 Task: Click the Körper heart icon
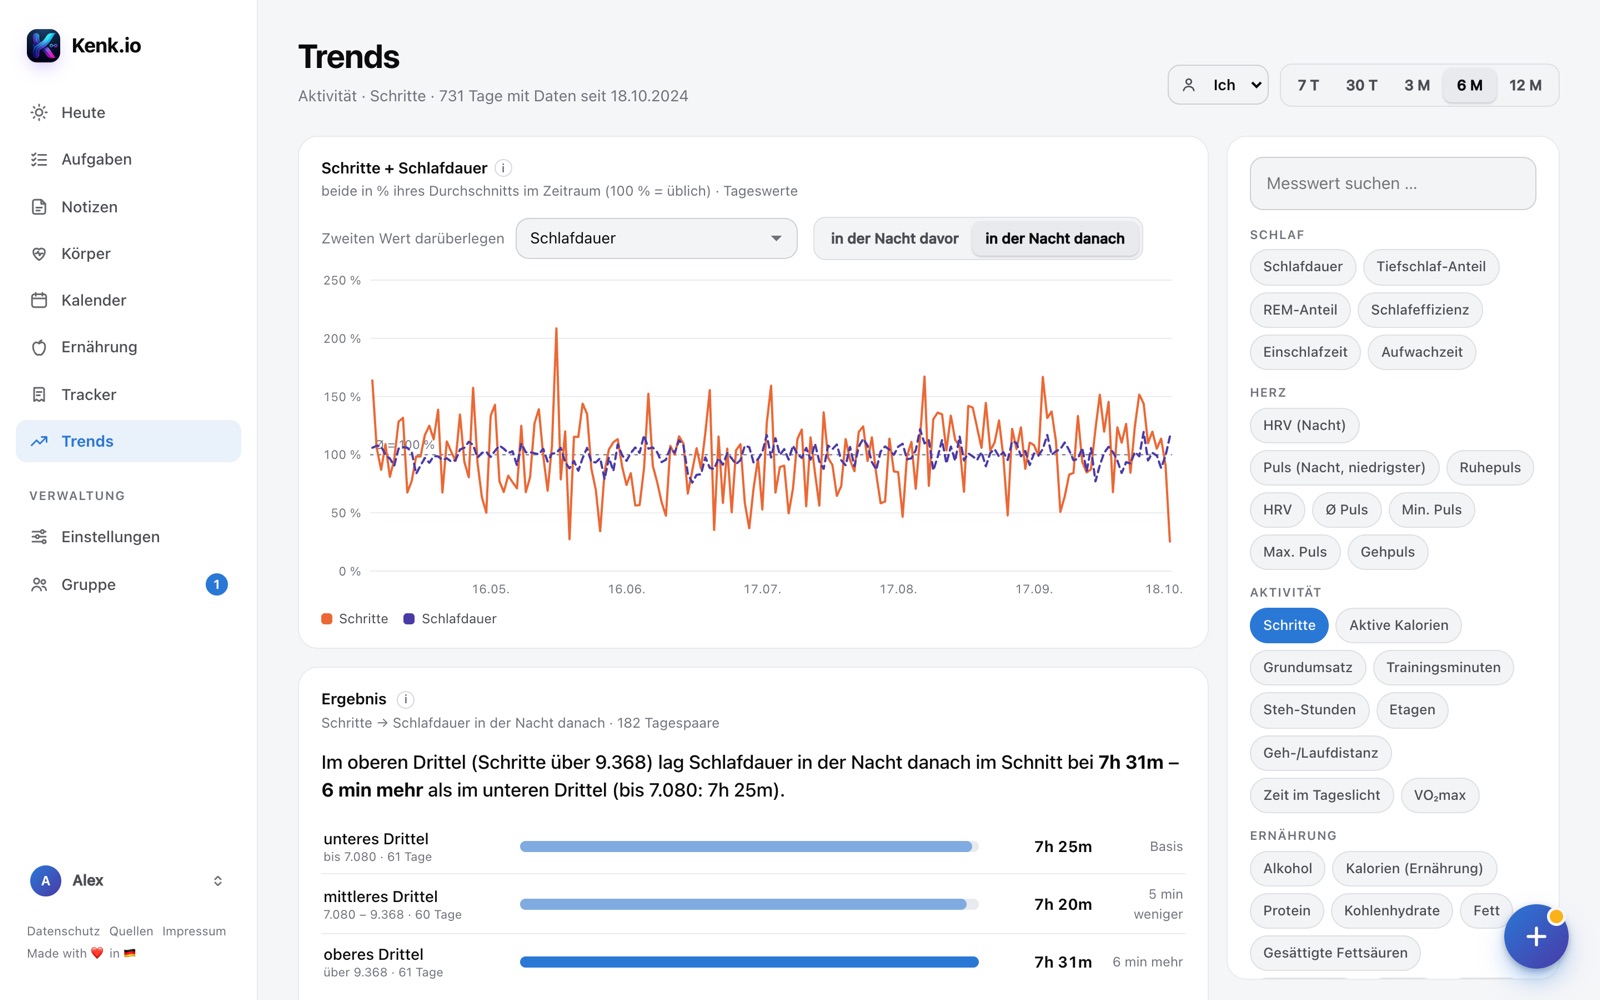39,254
